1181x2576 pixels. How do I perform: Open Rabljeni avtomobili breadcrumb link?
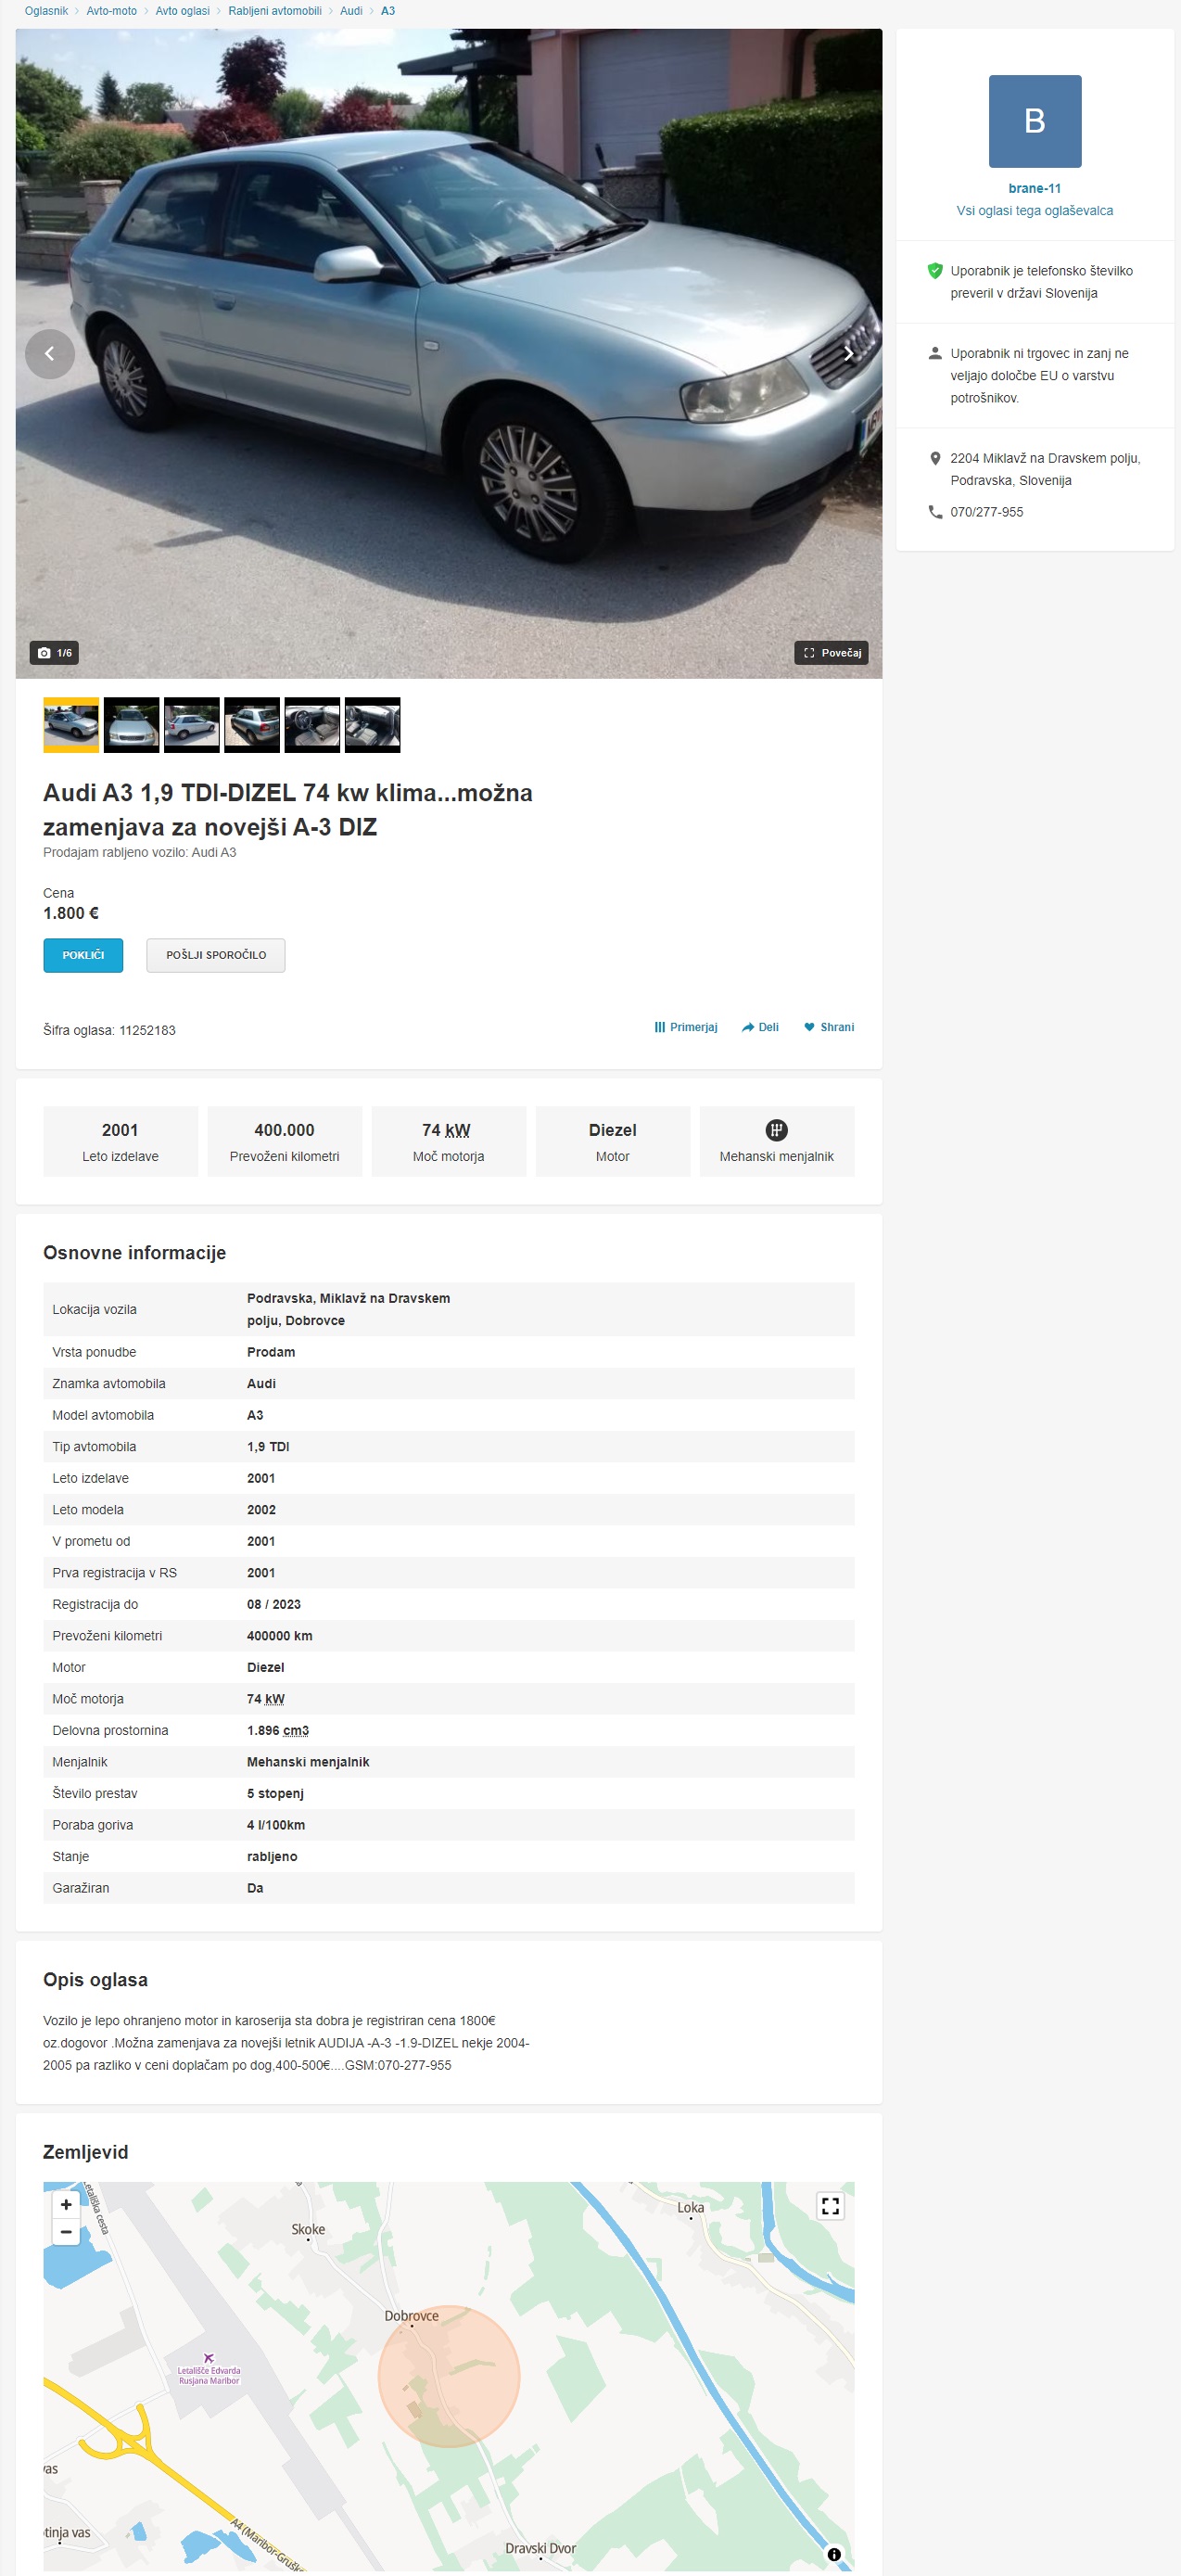click(275, 11)
